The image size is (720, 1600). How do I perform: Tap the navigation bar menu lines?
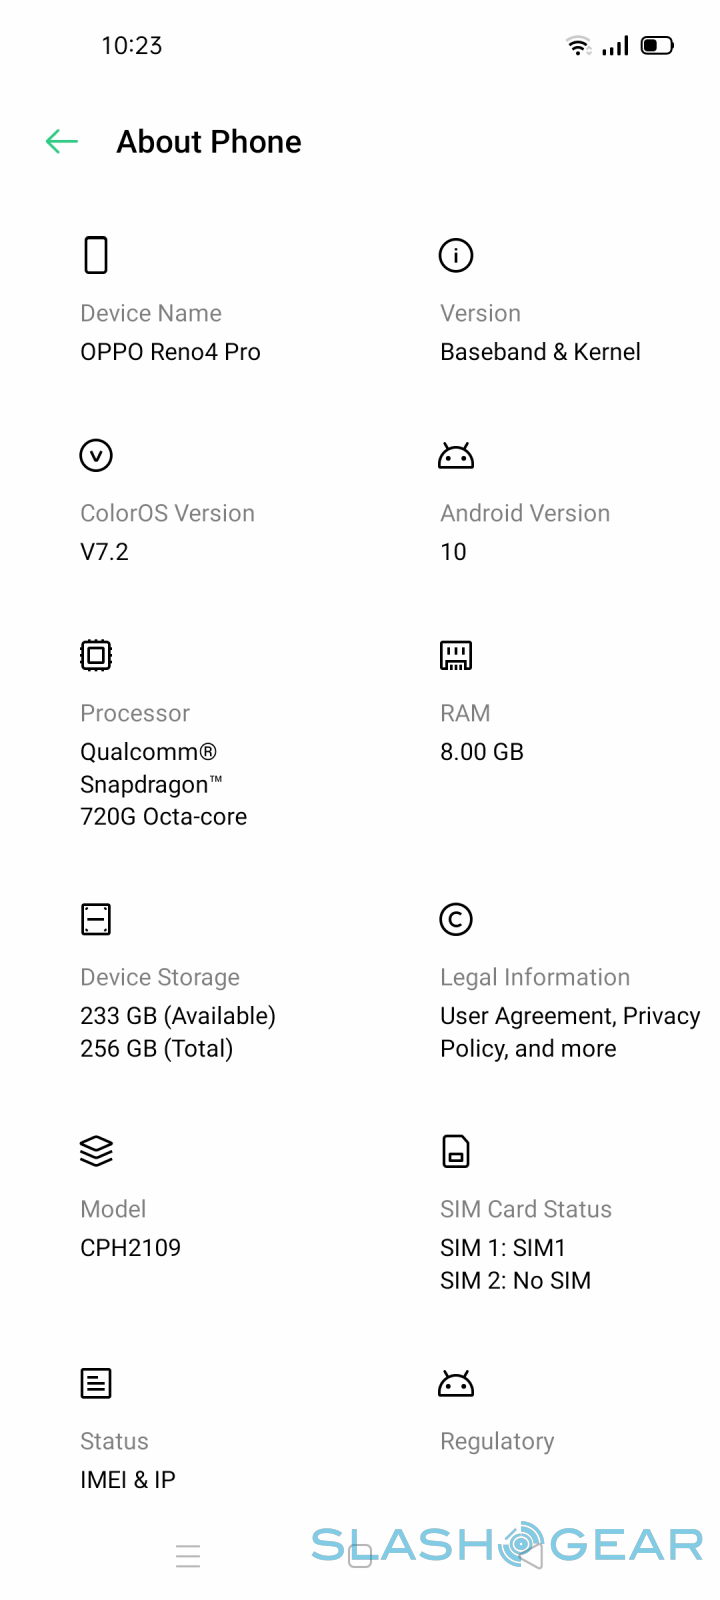188,1556
